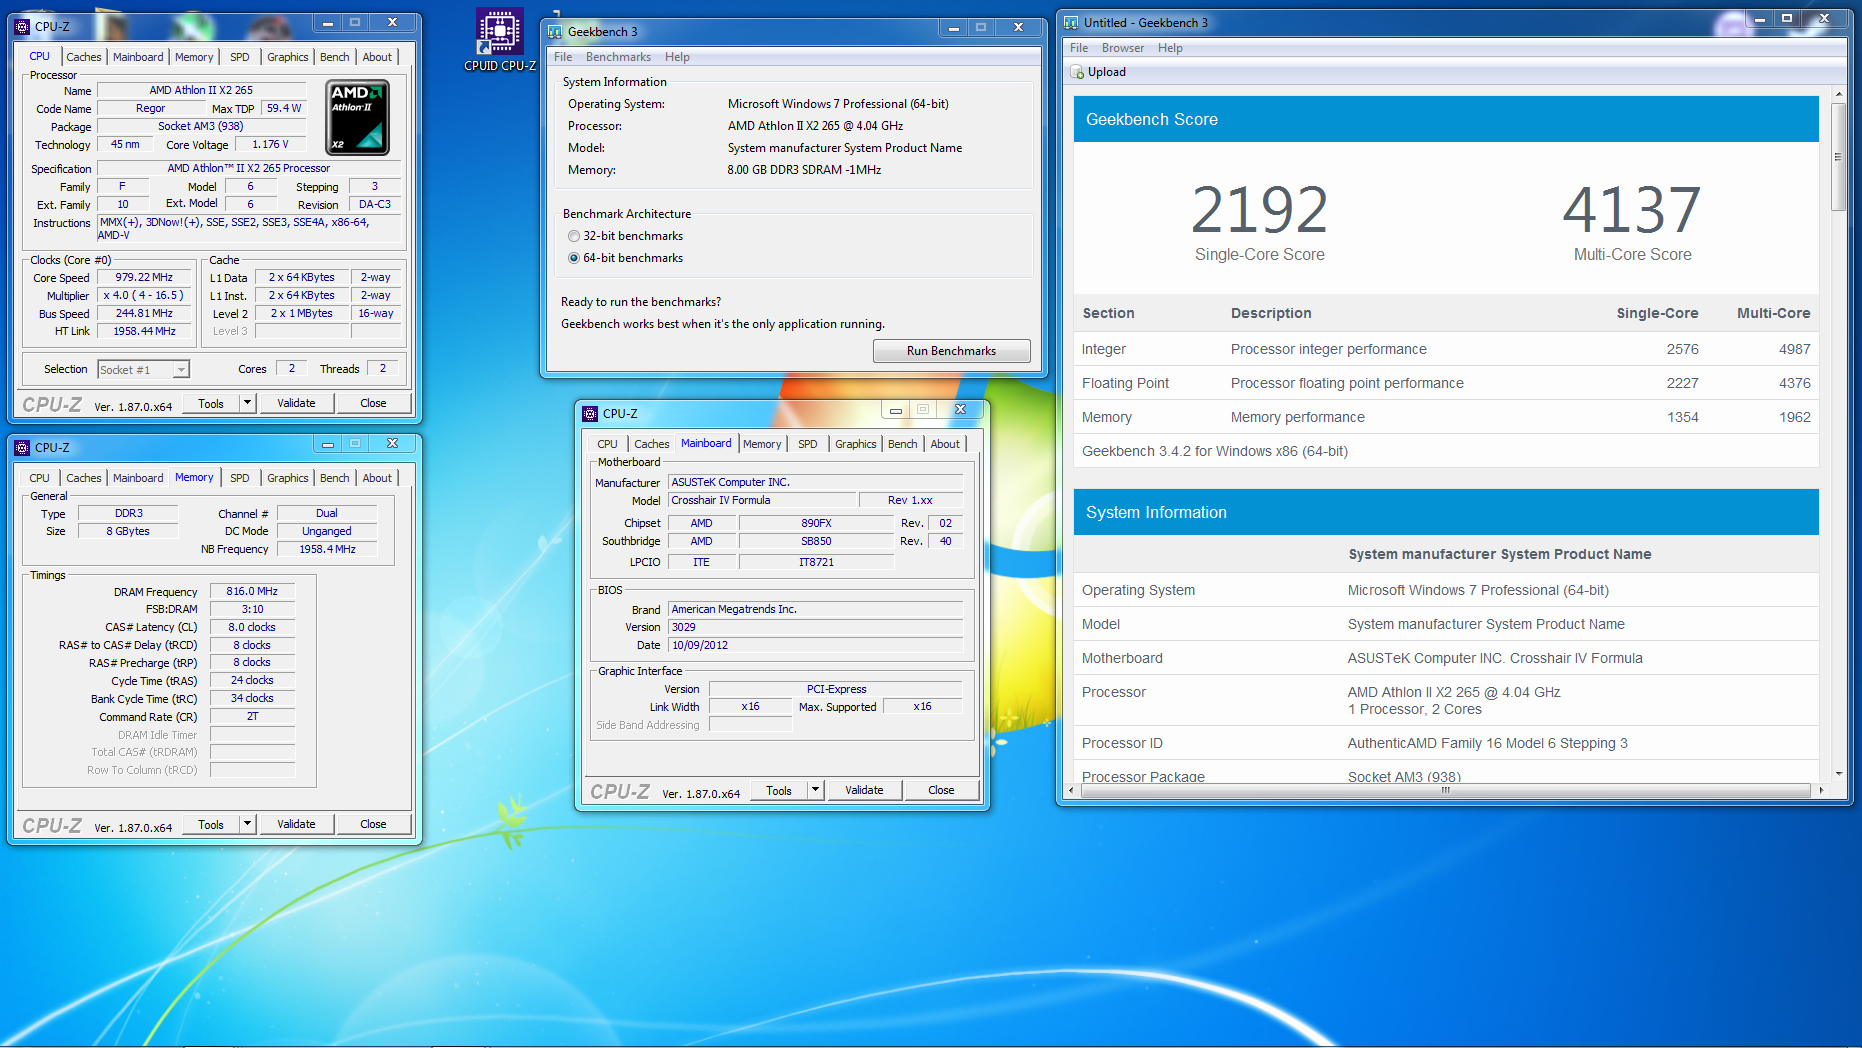
Task: Click scroll up arrow in Geekbench results
Action: tap(1838, 93)
